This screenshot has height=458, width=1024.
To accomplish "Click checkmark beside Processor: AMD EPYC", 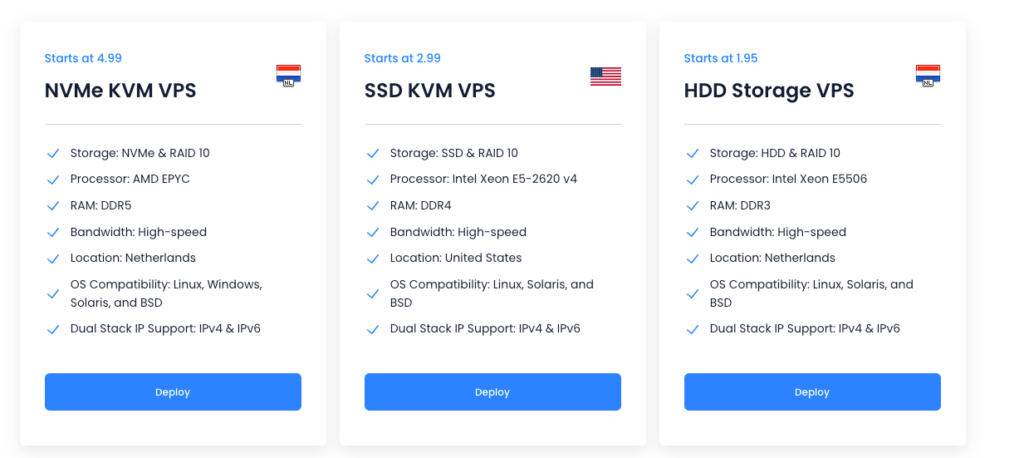I will (x=54, y=180).
